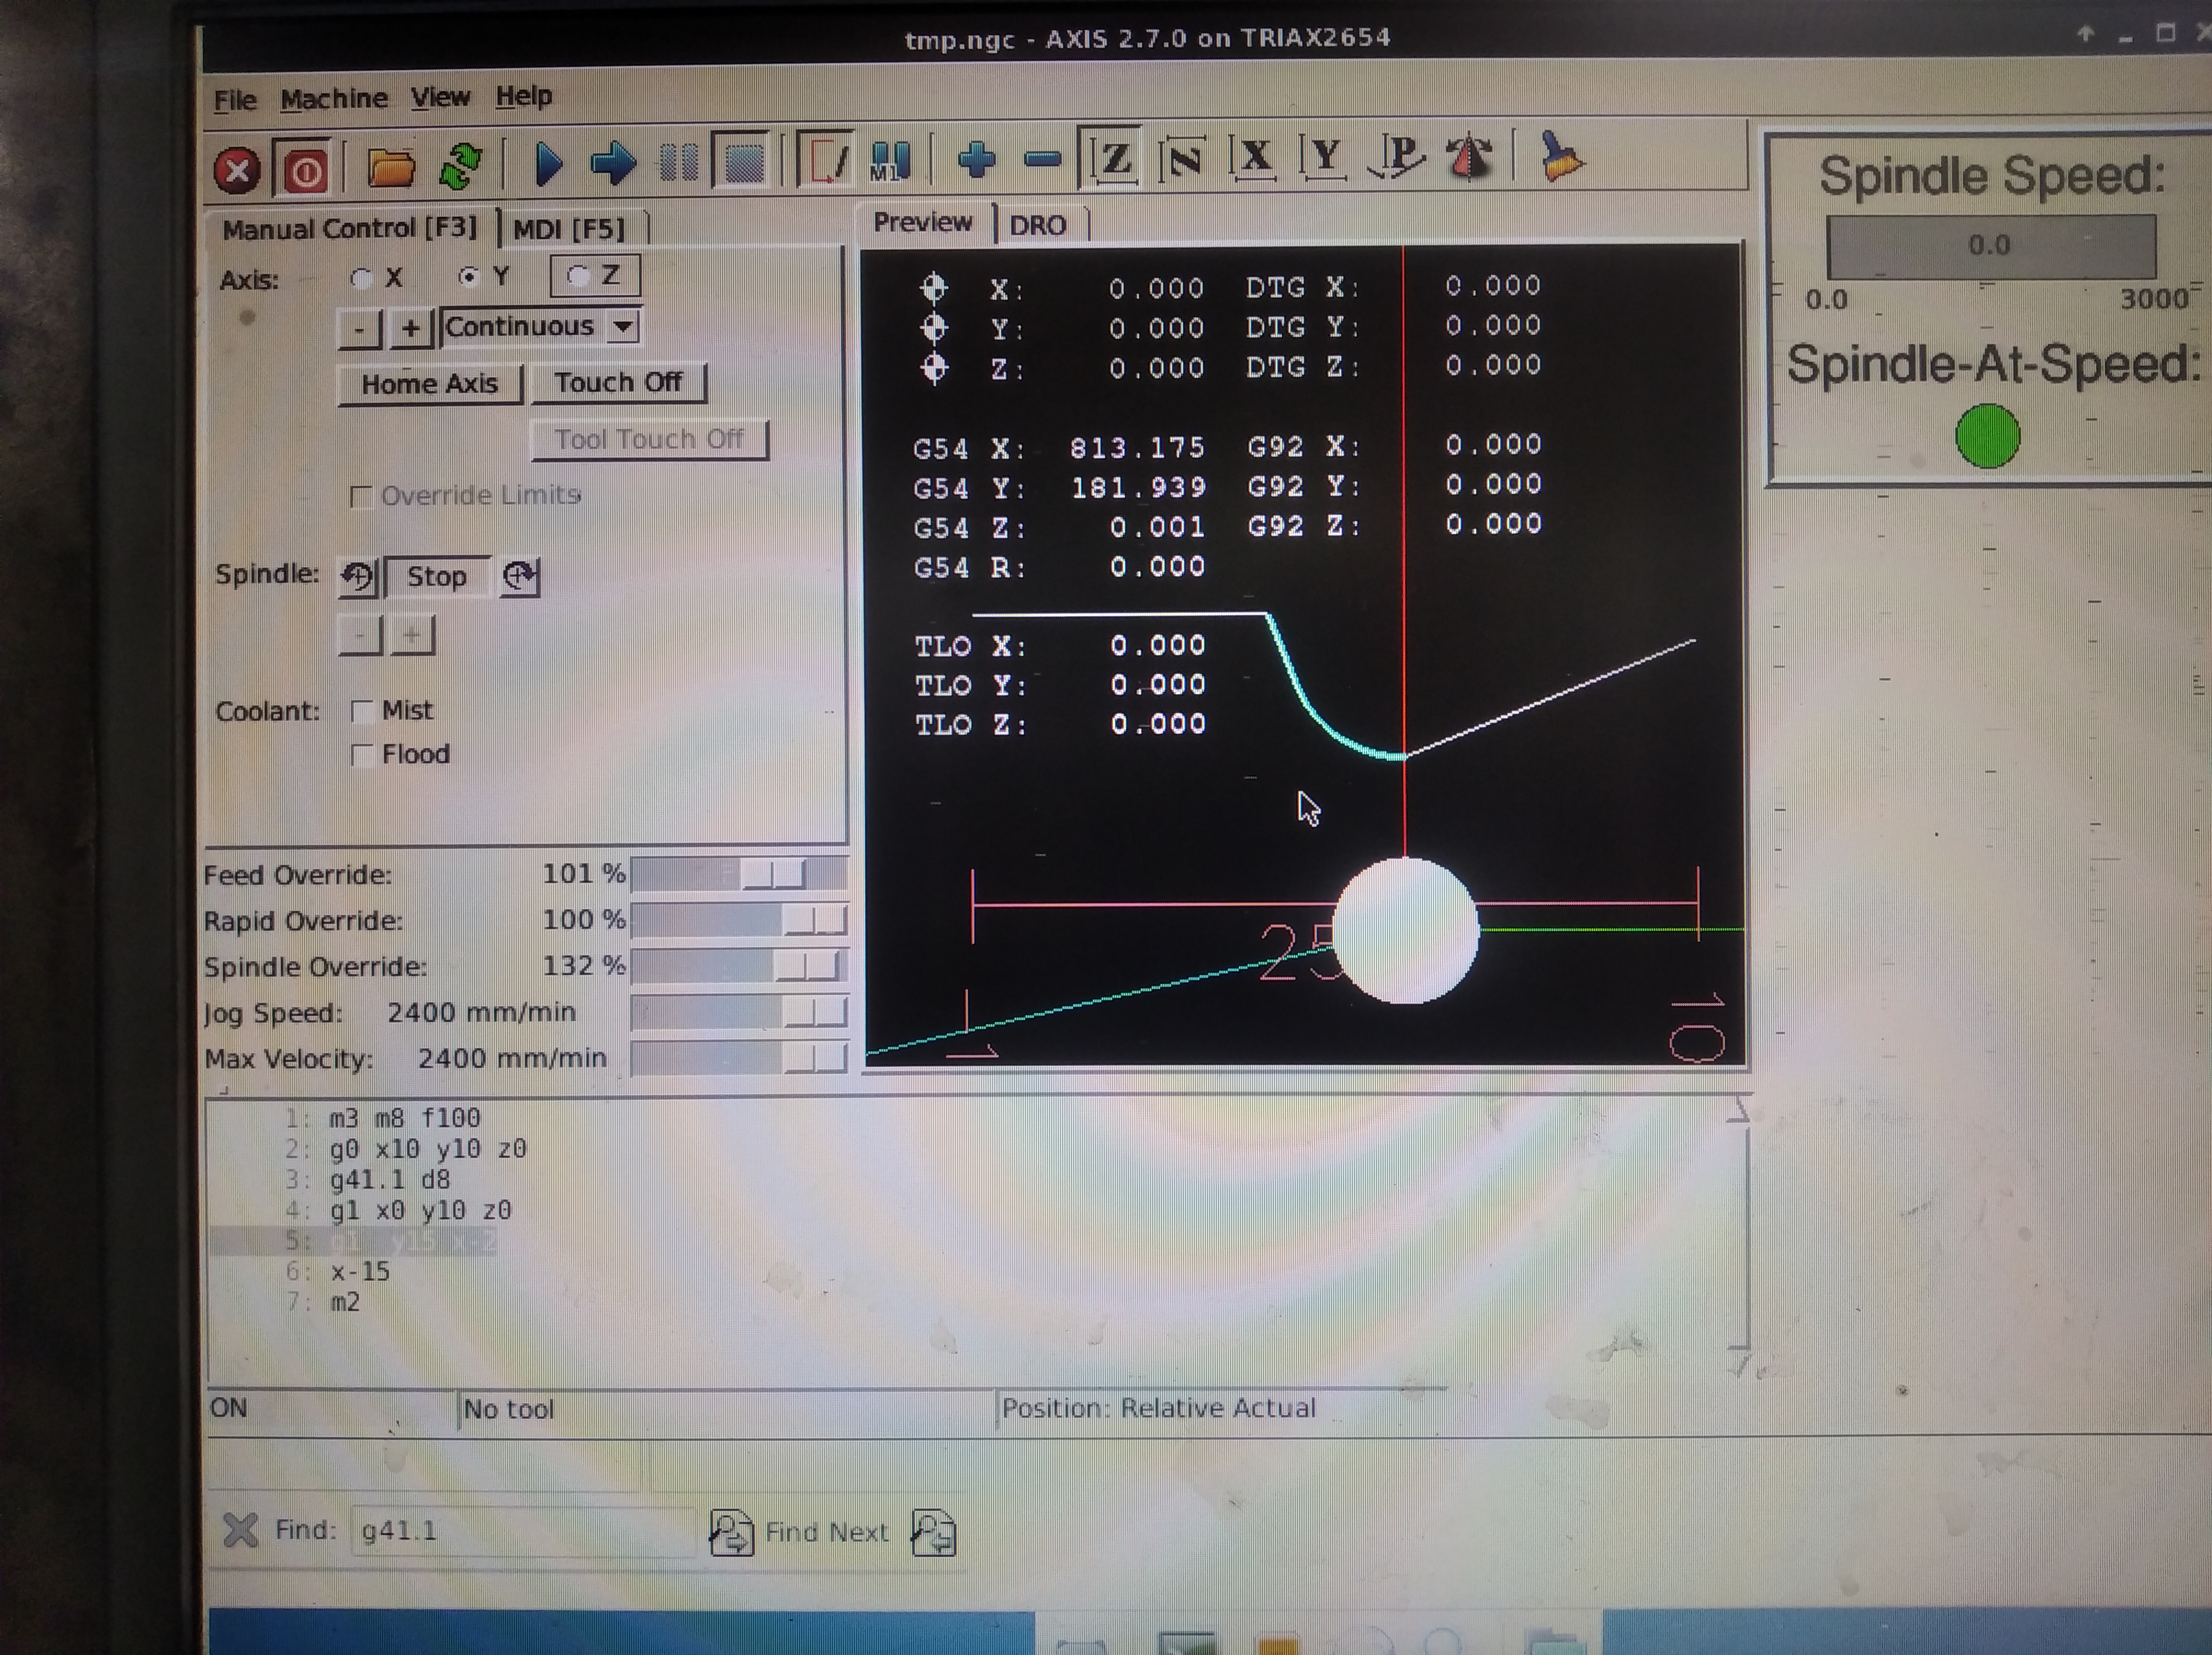The image size is (2212, 1655).
Task: Zoom in with the plus toolbar icon
Action: 976,158
